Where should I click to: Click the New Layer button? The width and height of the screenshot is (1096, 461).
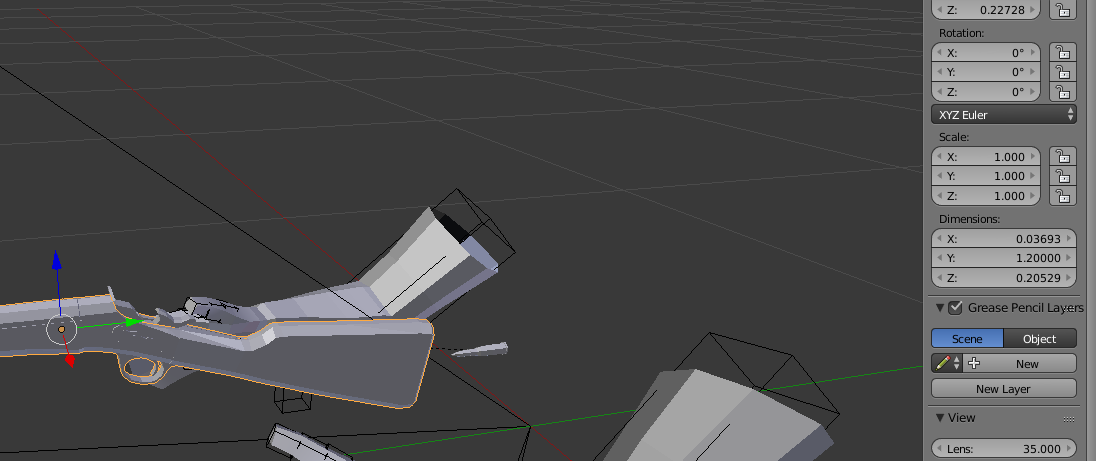[1004, 388]
